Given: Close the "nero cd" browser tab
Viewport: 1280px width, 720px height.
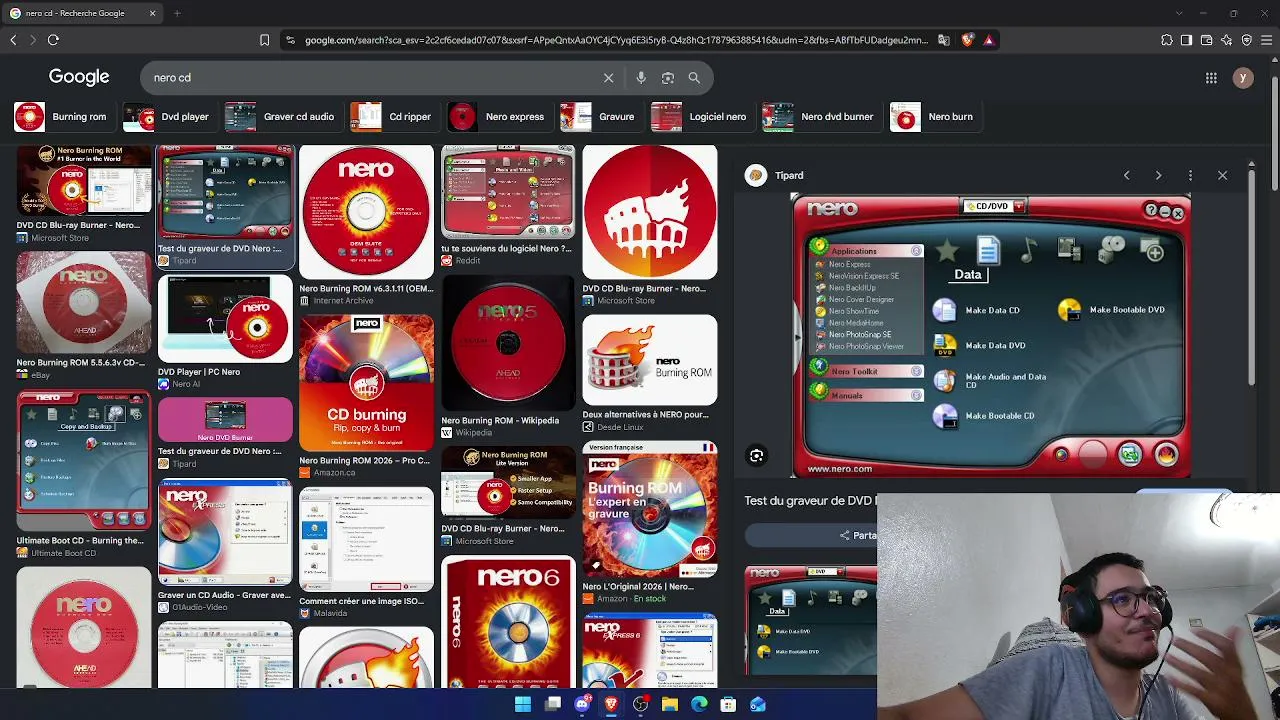Looking at the screenshot, I should coord(153,13).
